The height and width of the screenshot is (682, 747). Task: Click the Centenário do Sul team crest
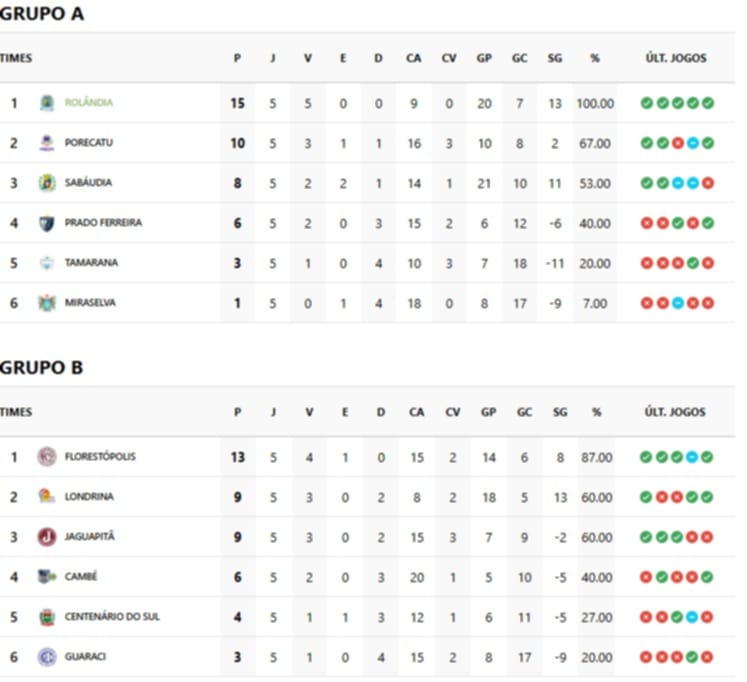(x=47, y=617)
